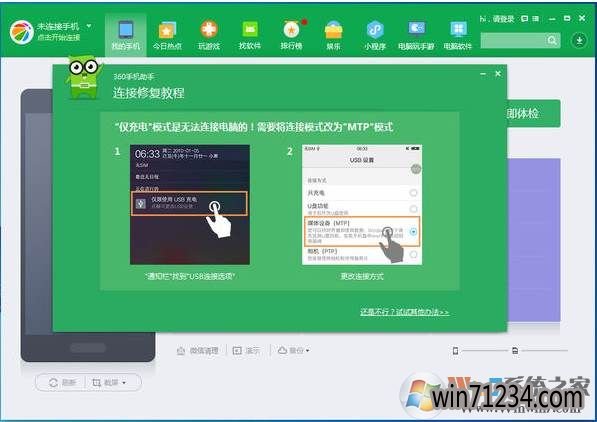Click the SD card icon on the slider
The width and height of the screenshot is (597, 422).
point(515,350)
